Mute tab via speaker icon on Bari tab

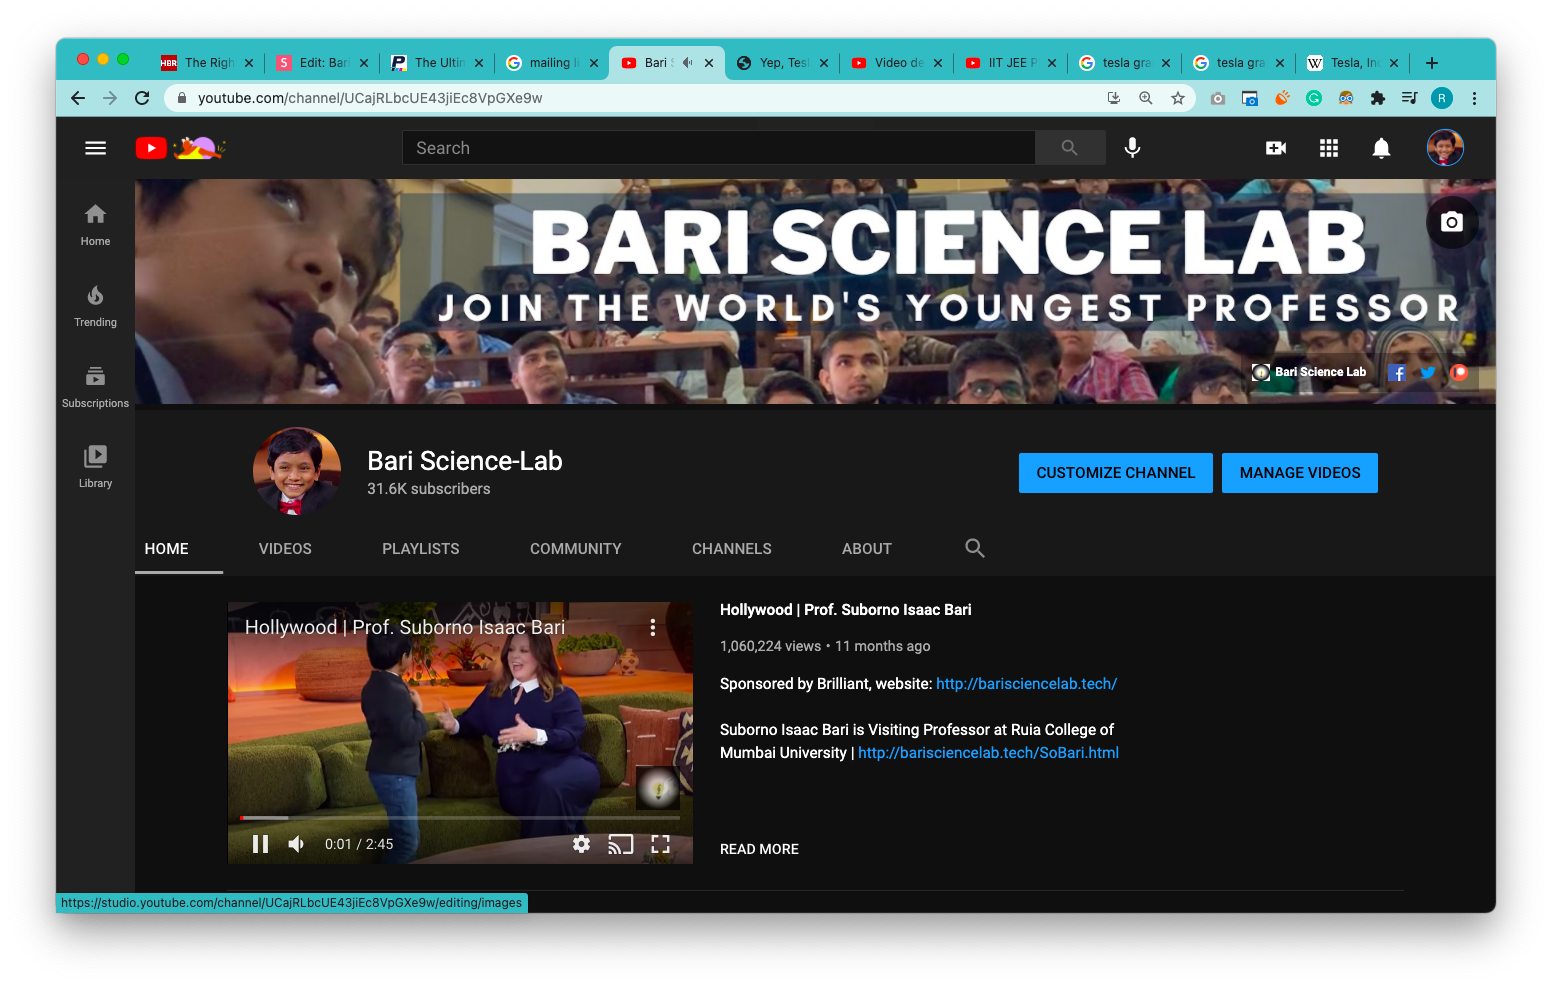click(687, 63)
